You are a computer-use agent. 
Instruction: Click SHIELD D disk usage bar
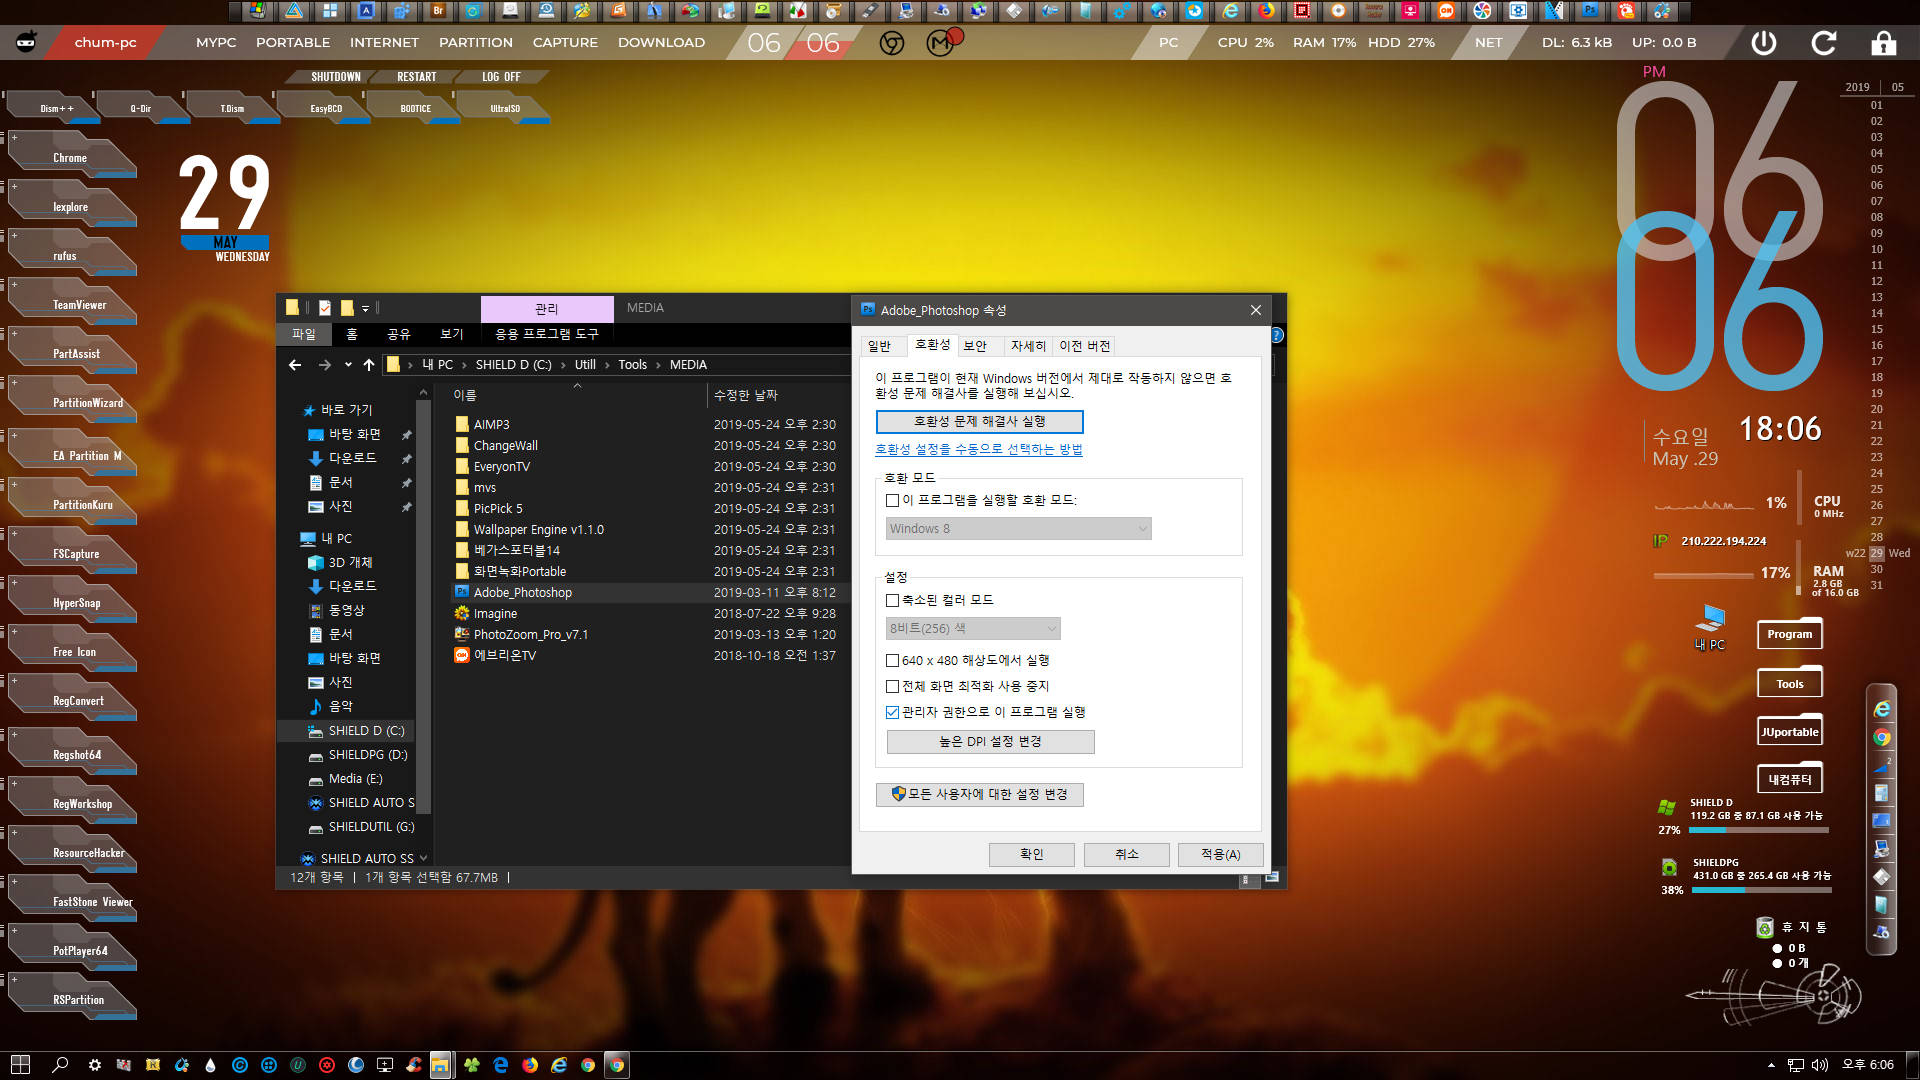pos(1759,830)
